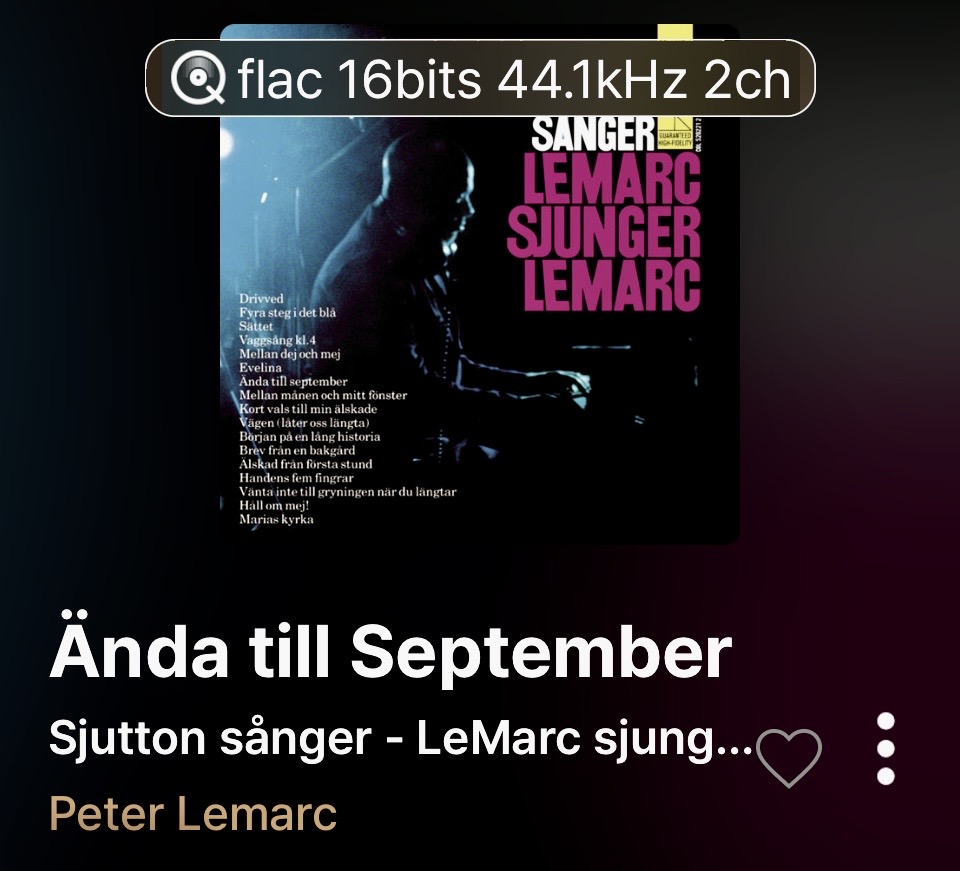960x871 pixels.
Task: Tap the flac 16bits 44.1kHz 2ch quality badge
Action: coord(480,78)
